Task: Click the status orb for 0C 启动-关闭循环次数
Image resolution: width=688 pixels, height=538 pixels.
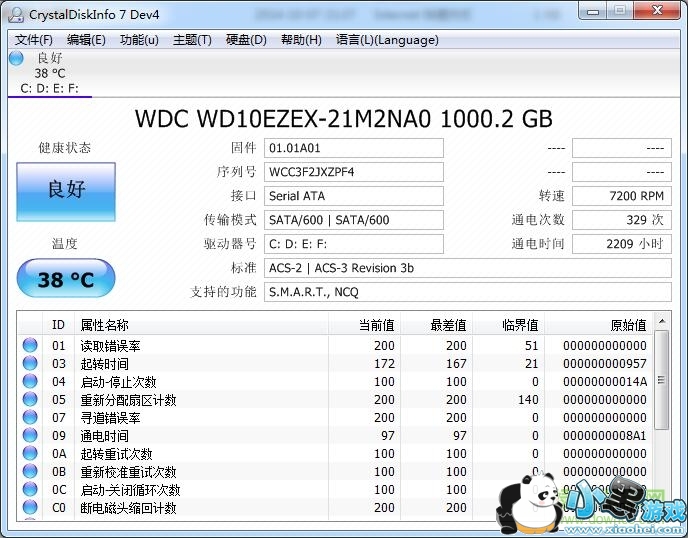Action: [x=30, y=489]
